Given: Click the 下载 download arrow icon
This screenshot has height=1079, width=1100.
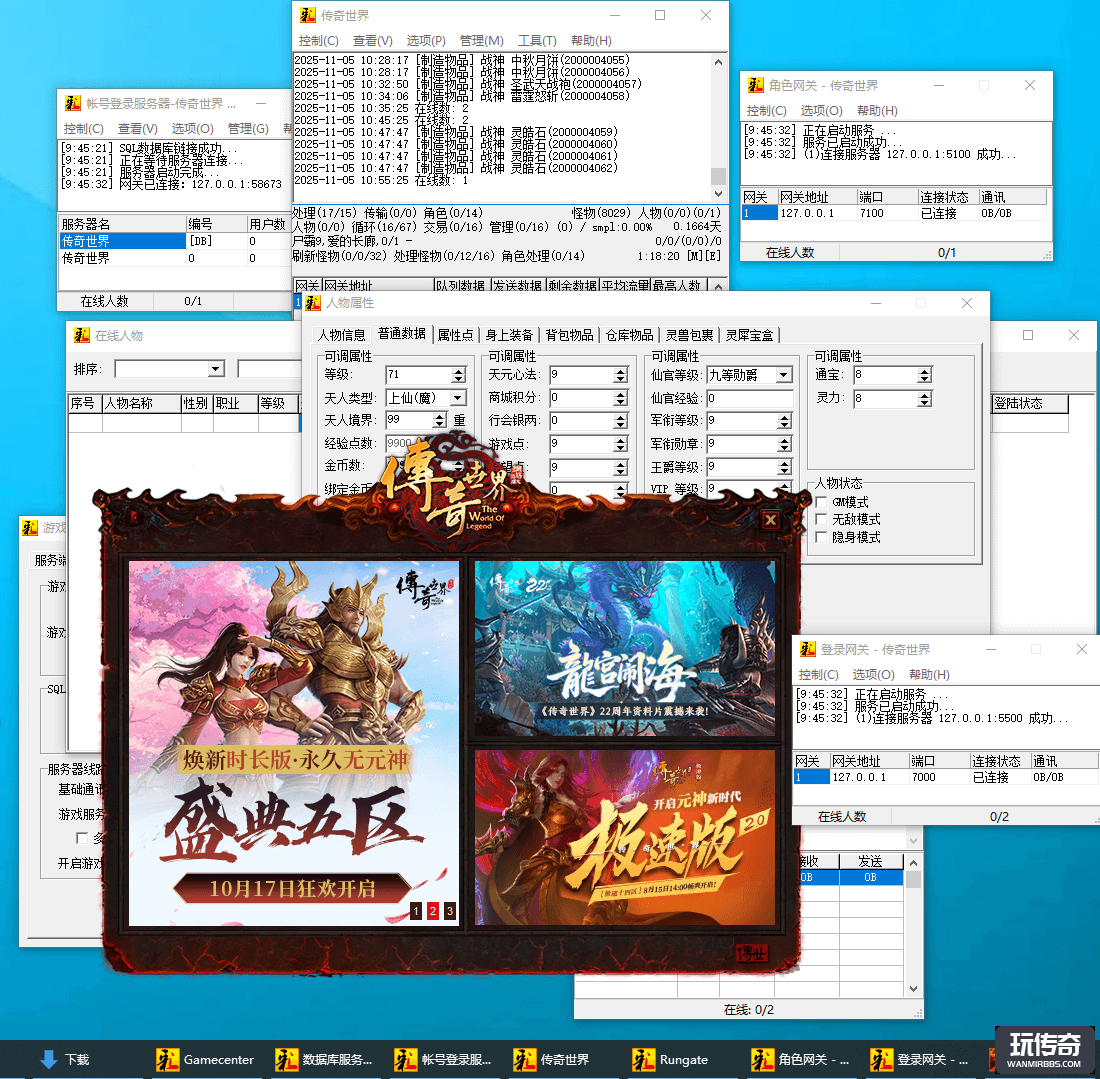Looking at the screenshot, I should (49, 1059).
